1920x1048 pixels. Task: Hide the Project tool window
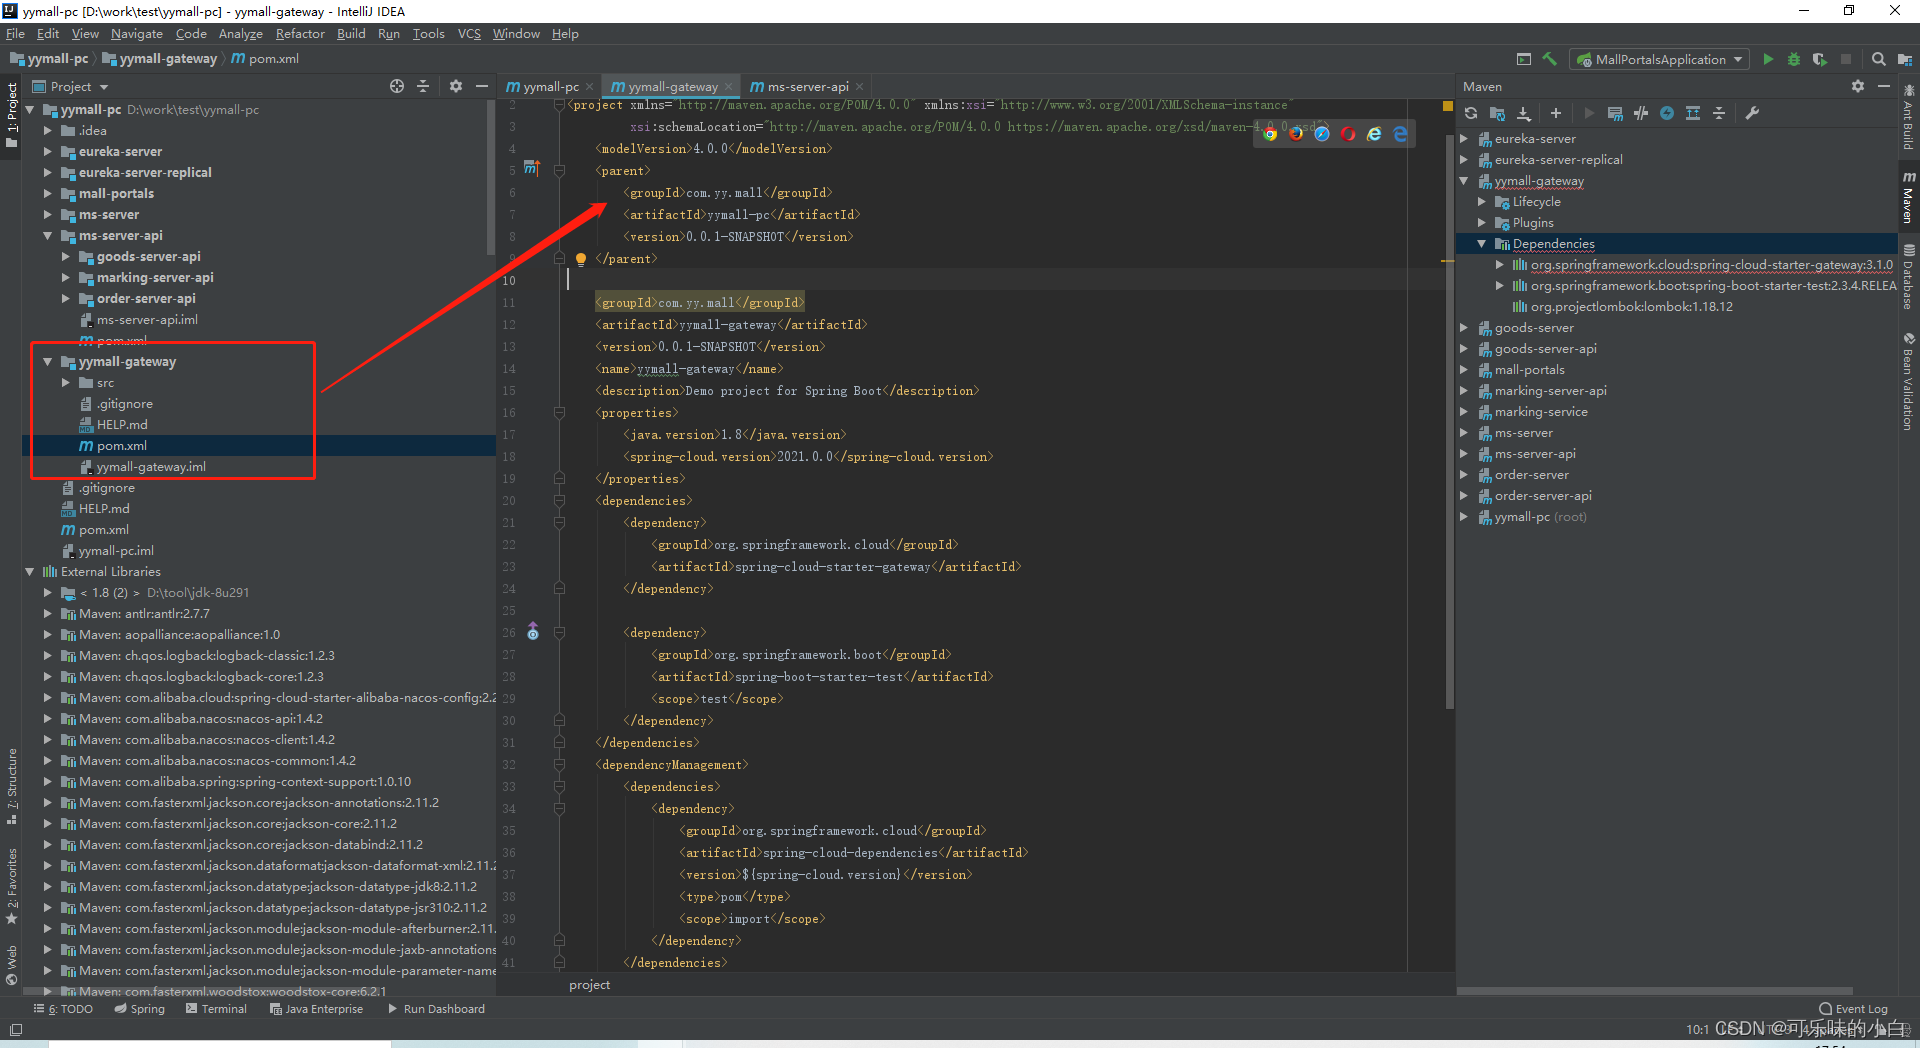pos(482,86)
